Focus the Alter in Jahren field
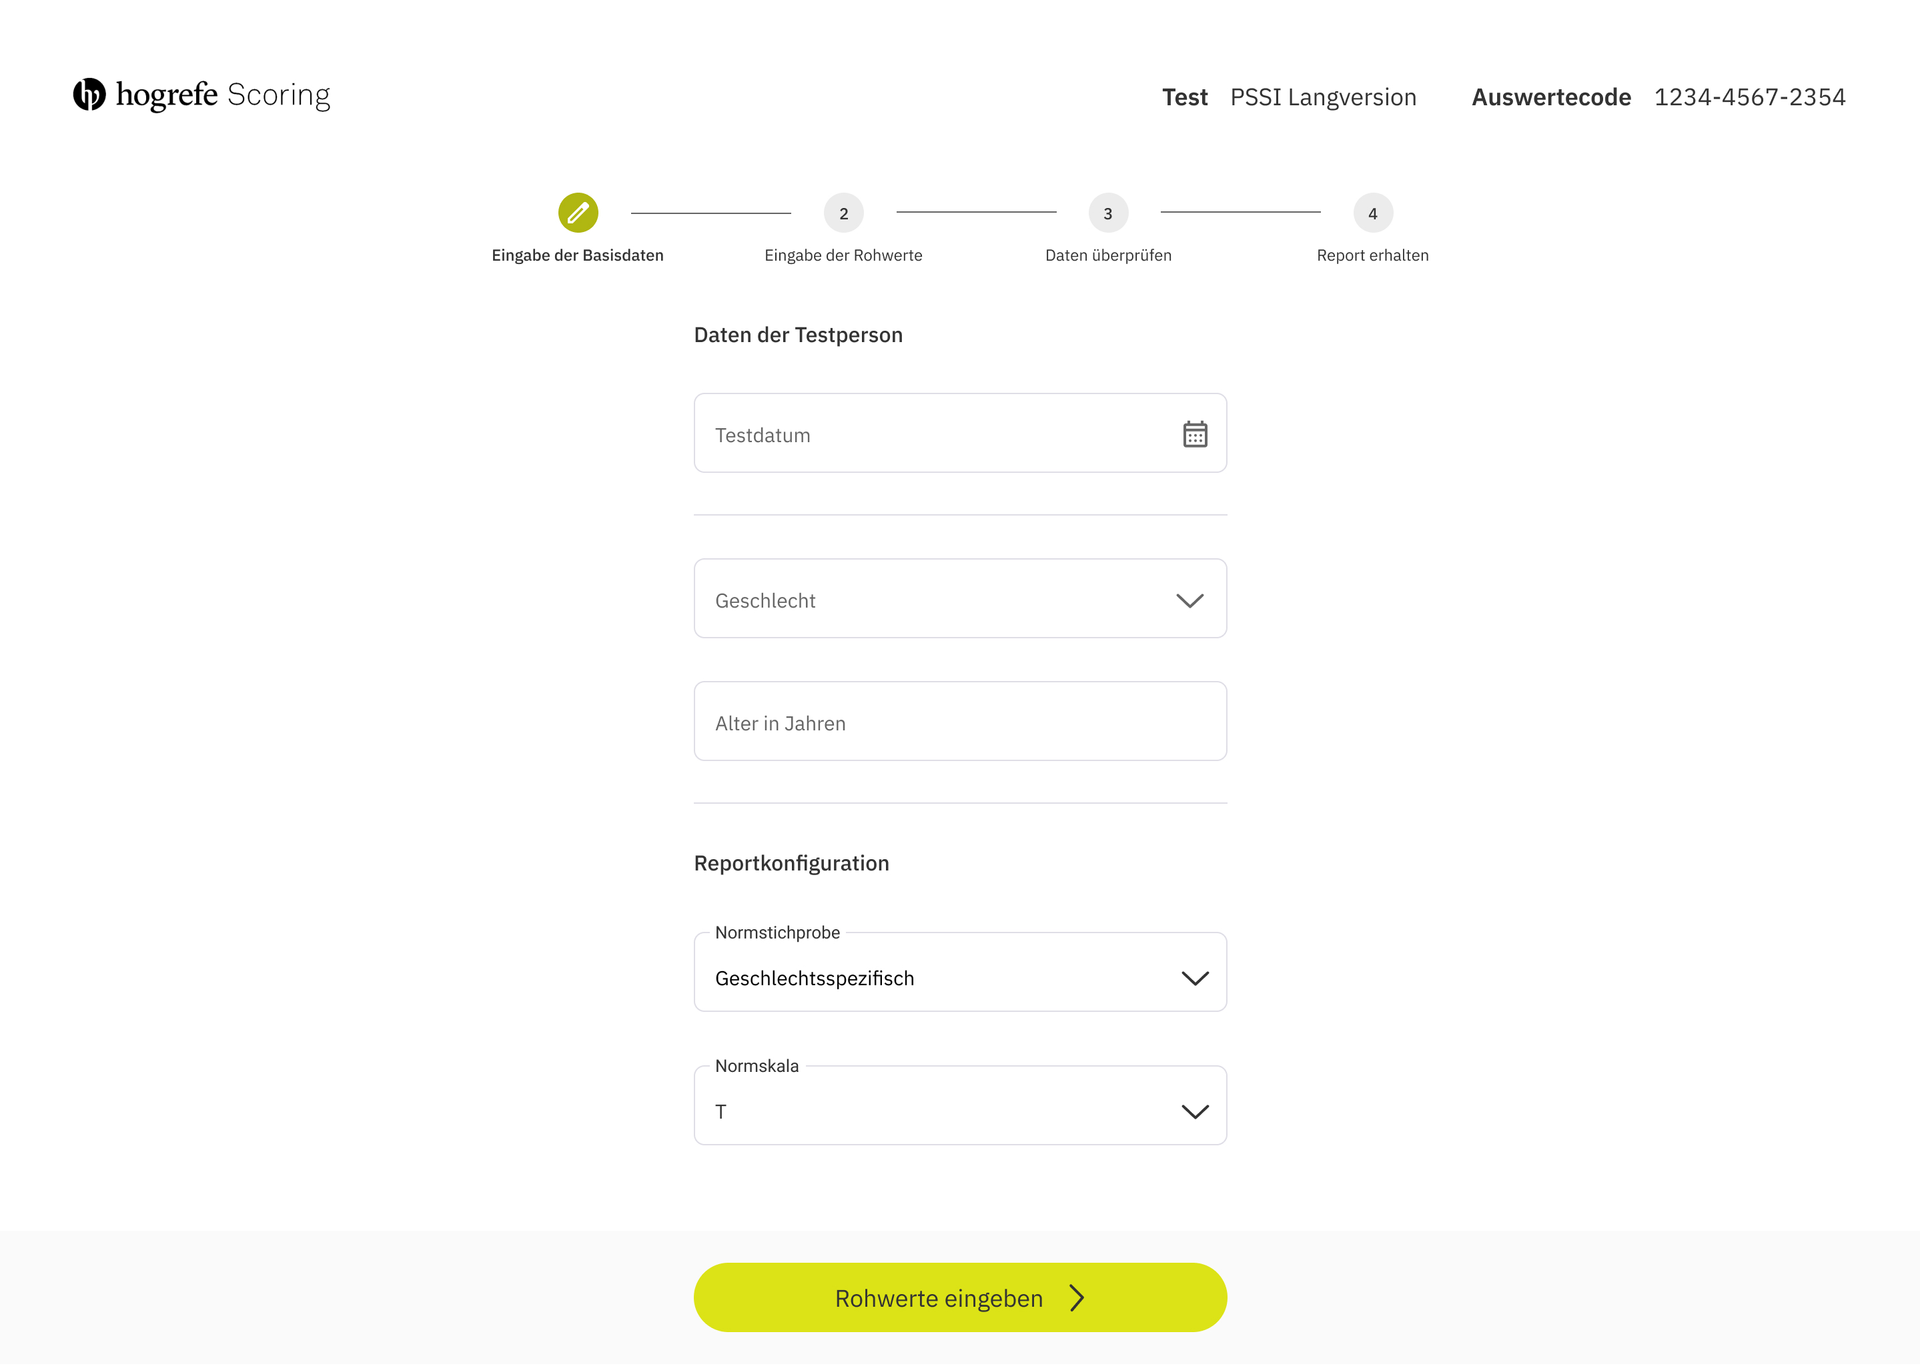The height and width of the screenshot is (1365, 1920). (x=960, y=721)
